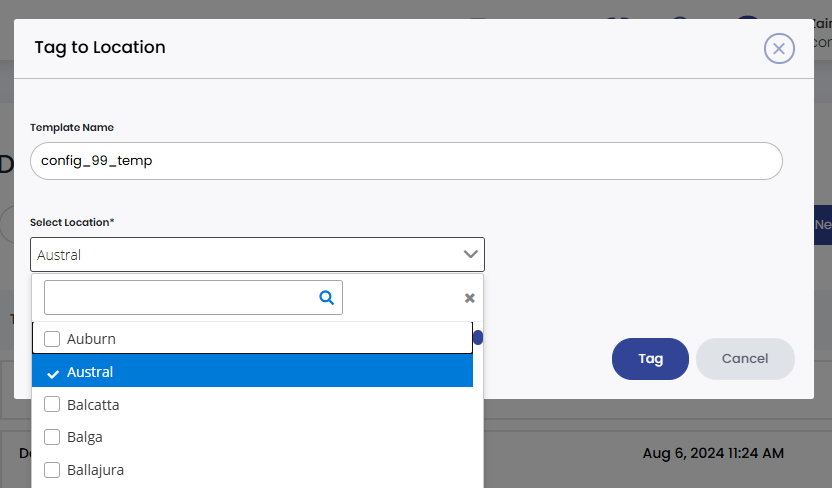
Task: Click the Aug 6, 2024 11:24 AM timestamp
Action: tap(713, 454)
